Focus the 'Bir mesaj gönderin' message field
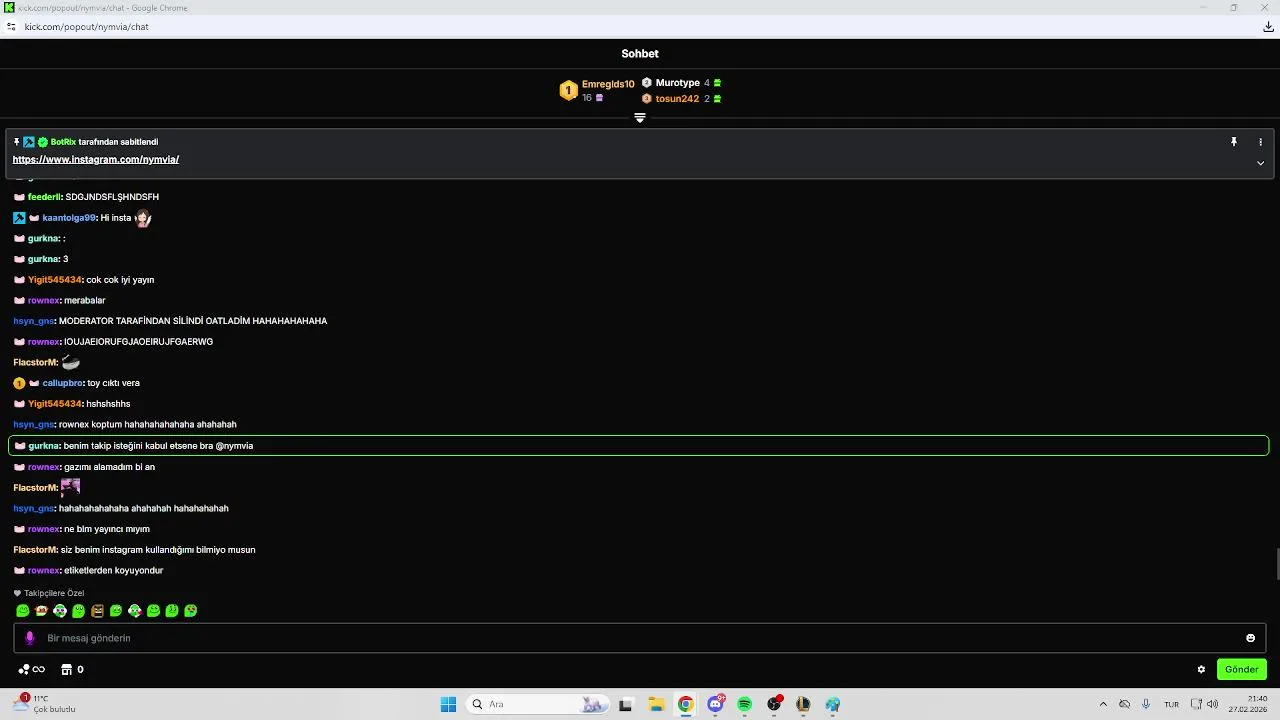Image resolution: width=1280 pixels, height=720 pixels. [x=640, y=638]
